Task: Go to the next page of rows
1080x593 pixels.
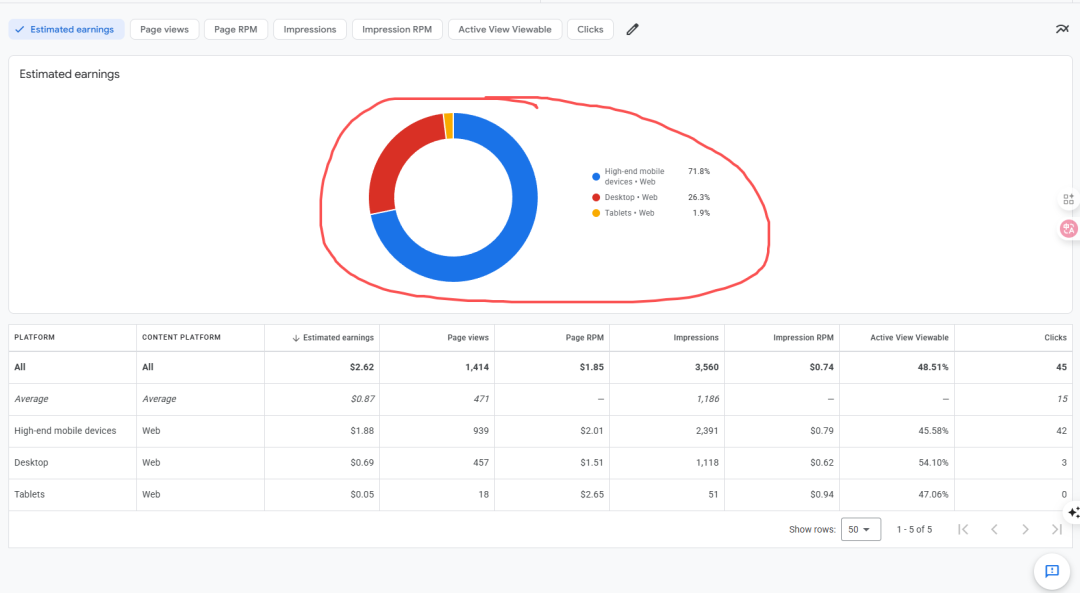Action: tap(1025, 529)
